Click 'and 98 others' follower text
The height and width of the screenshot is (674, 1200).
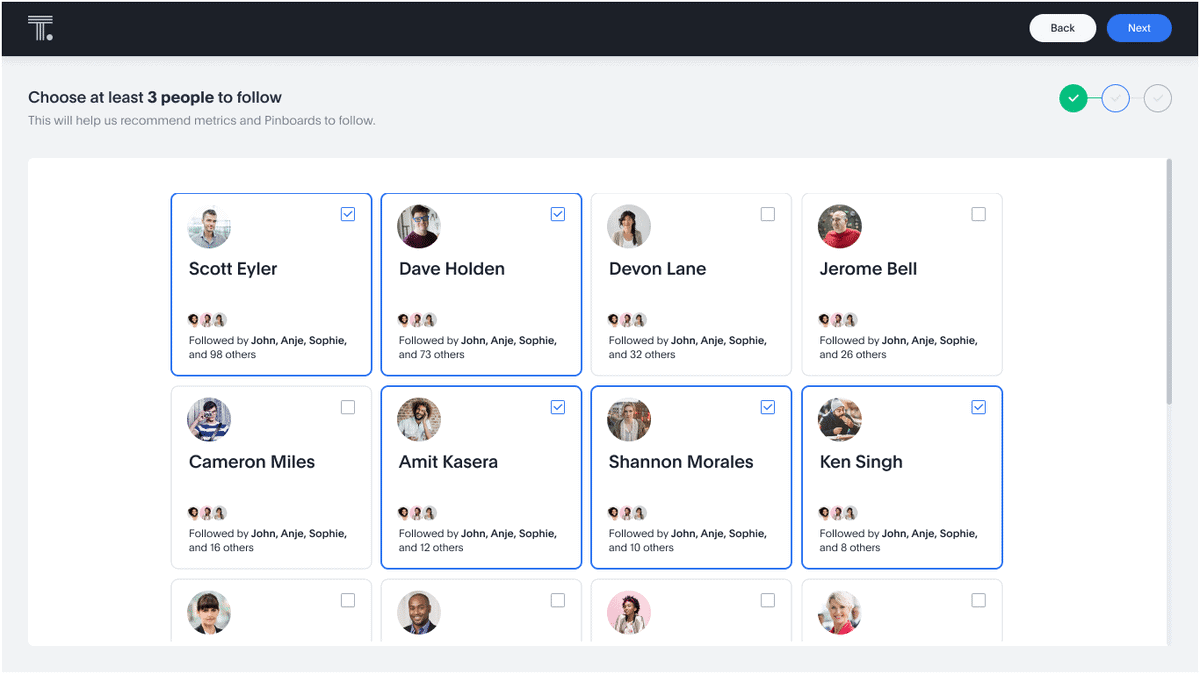(222, 355)
